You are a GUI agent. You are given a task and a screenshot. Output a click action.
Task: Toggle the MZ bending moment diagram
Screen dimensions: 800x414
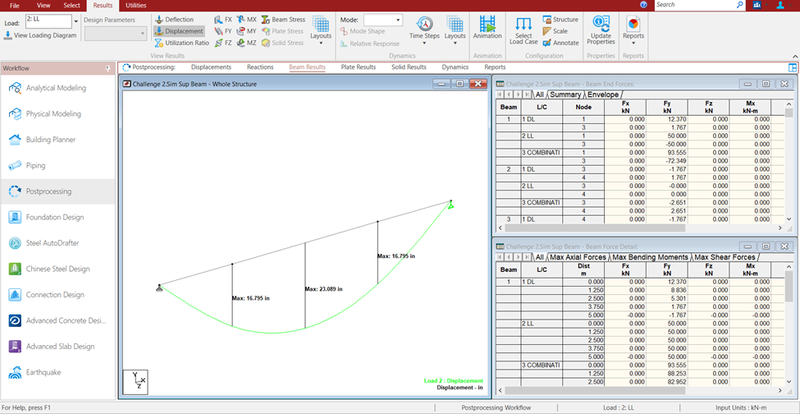point(246,43)
